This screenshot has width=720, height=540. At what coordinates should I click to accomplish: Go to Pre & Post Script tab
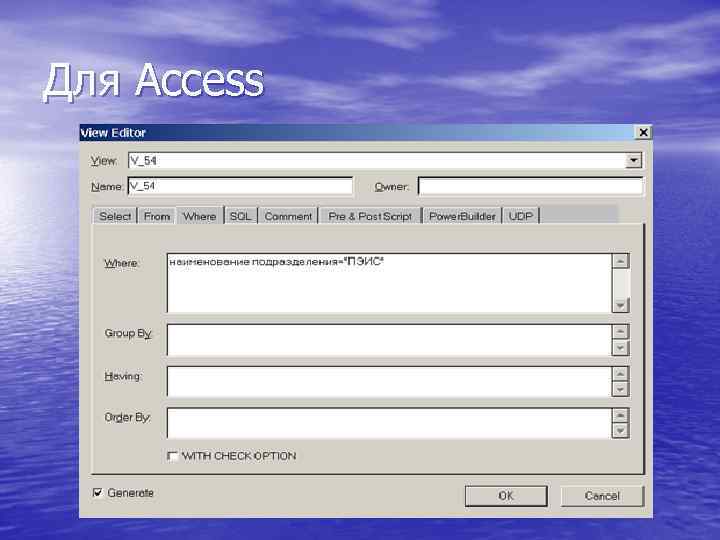click(370, 216)
